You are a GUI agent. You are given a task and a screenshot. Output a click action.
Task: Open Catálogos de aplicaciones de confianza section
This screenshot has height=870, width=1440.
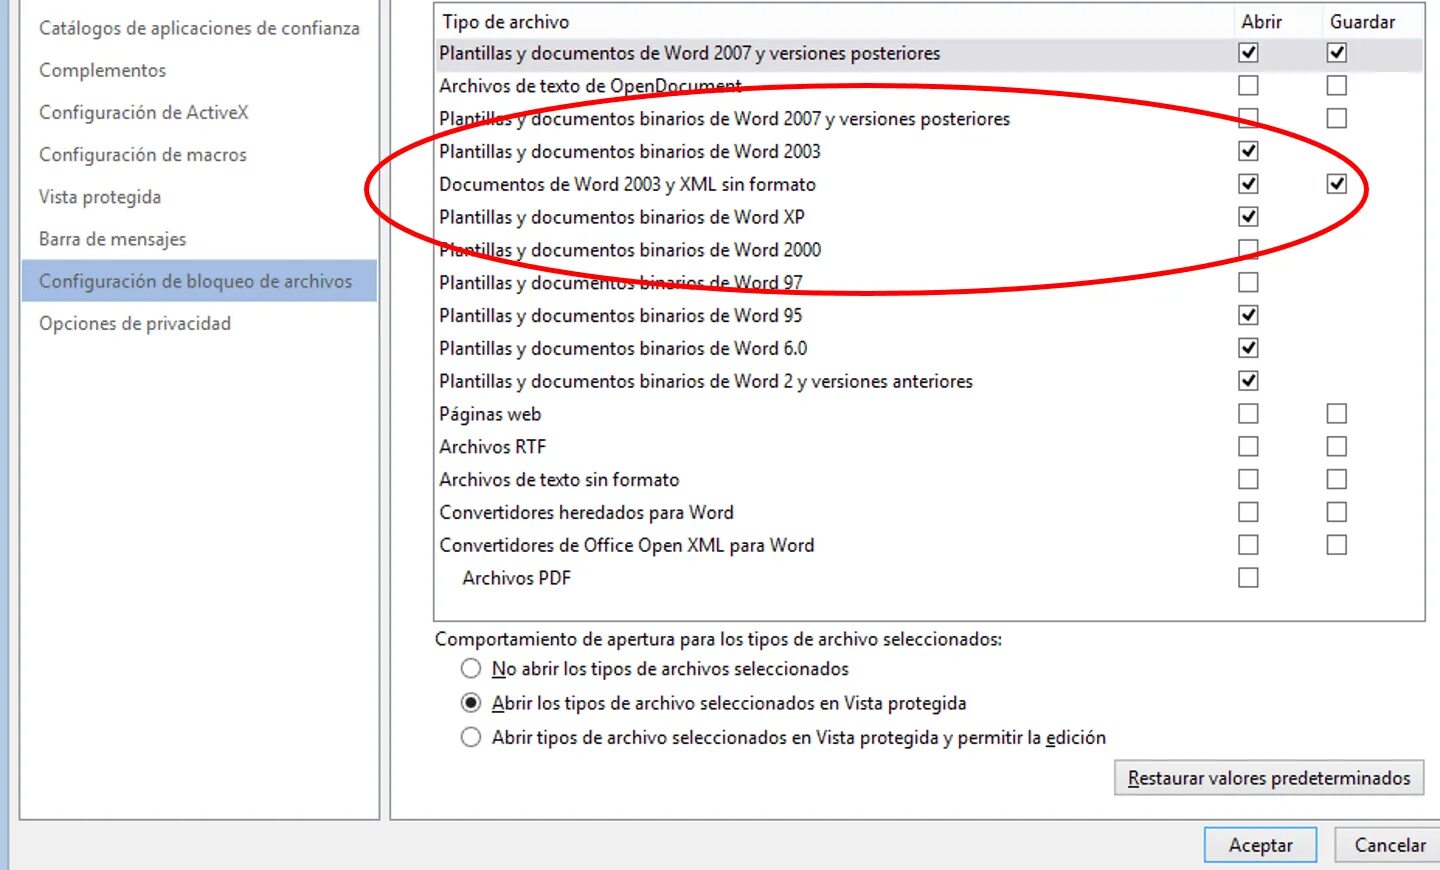199,28
